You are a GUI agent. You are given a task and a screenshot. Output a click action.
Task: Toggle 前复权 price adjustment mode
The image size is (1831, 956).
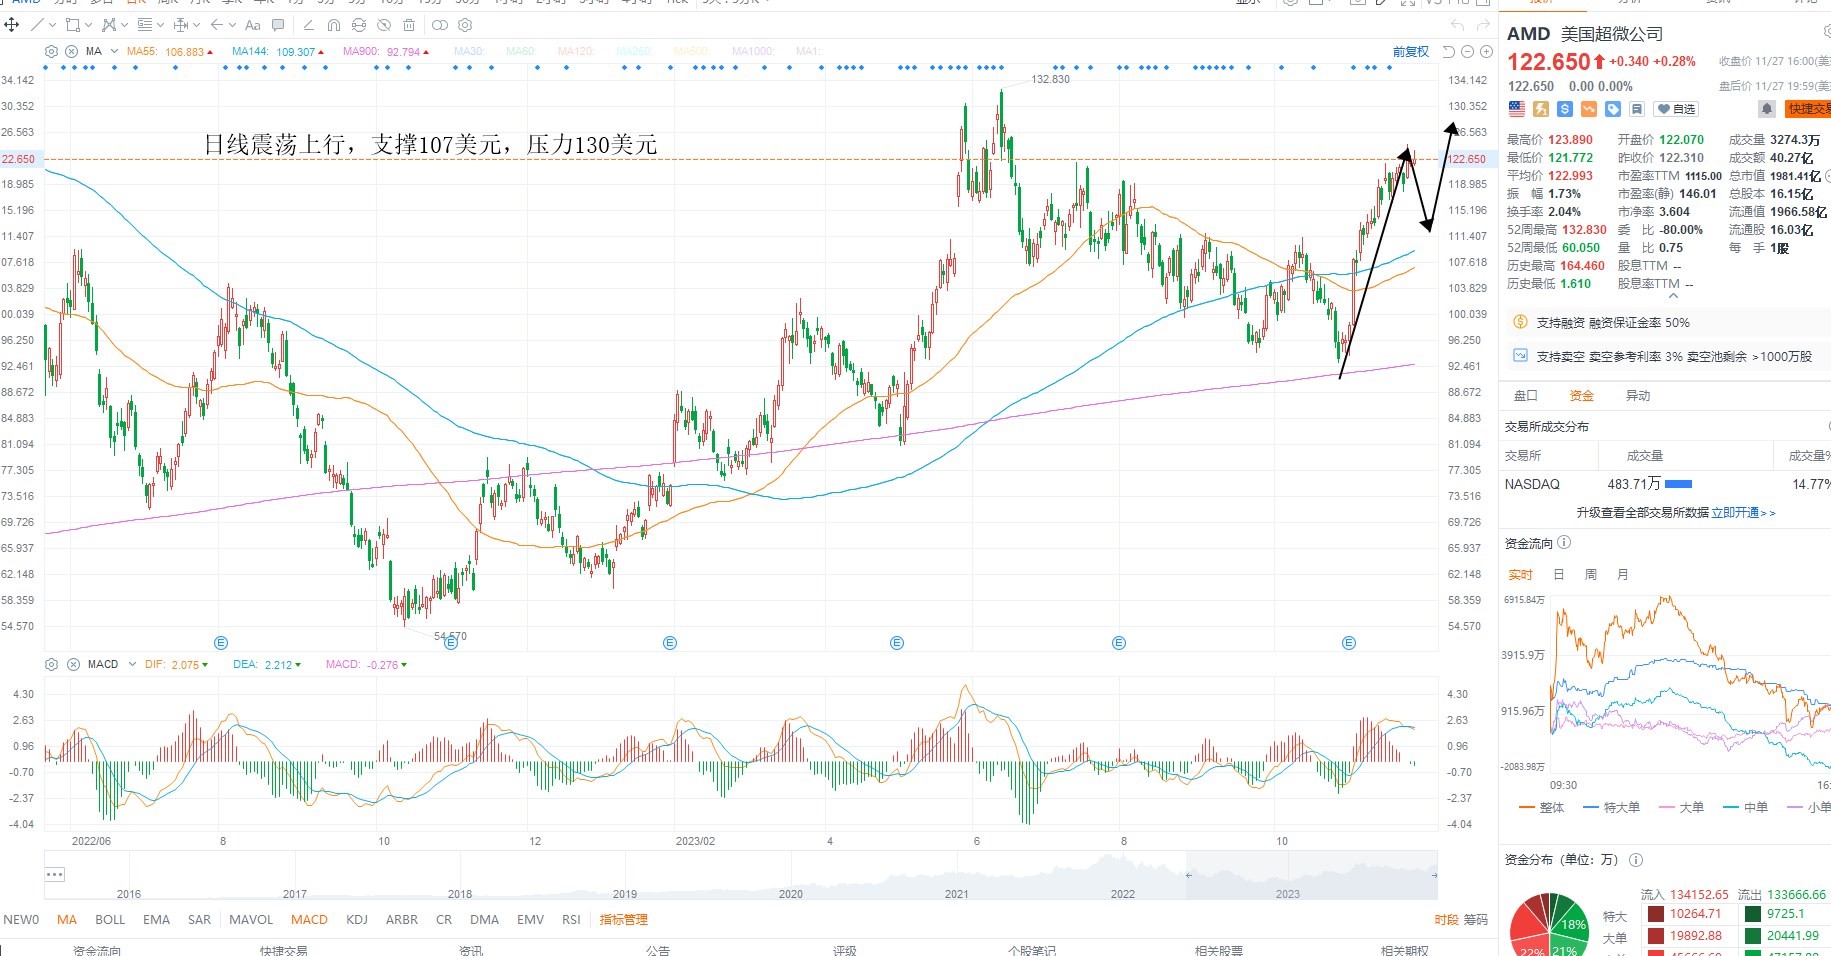coord(1411,52)
